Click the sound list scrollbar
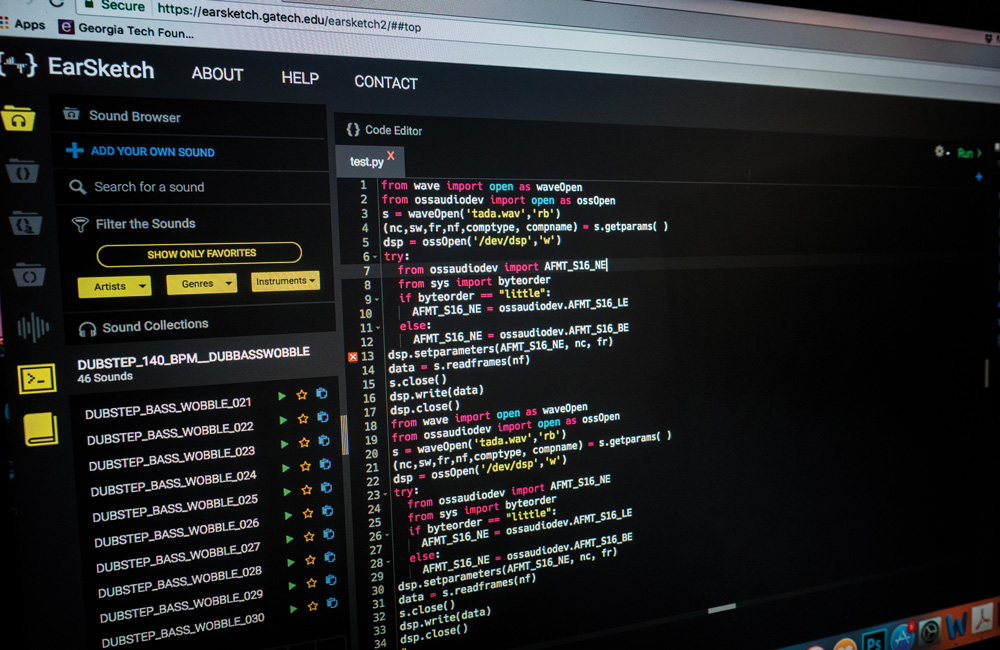The width and height of the screenshot is (1000, 650). pos(344,434)
